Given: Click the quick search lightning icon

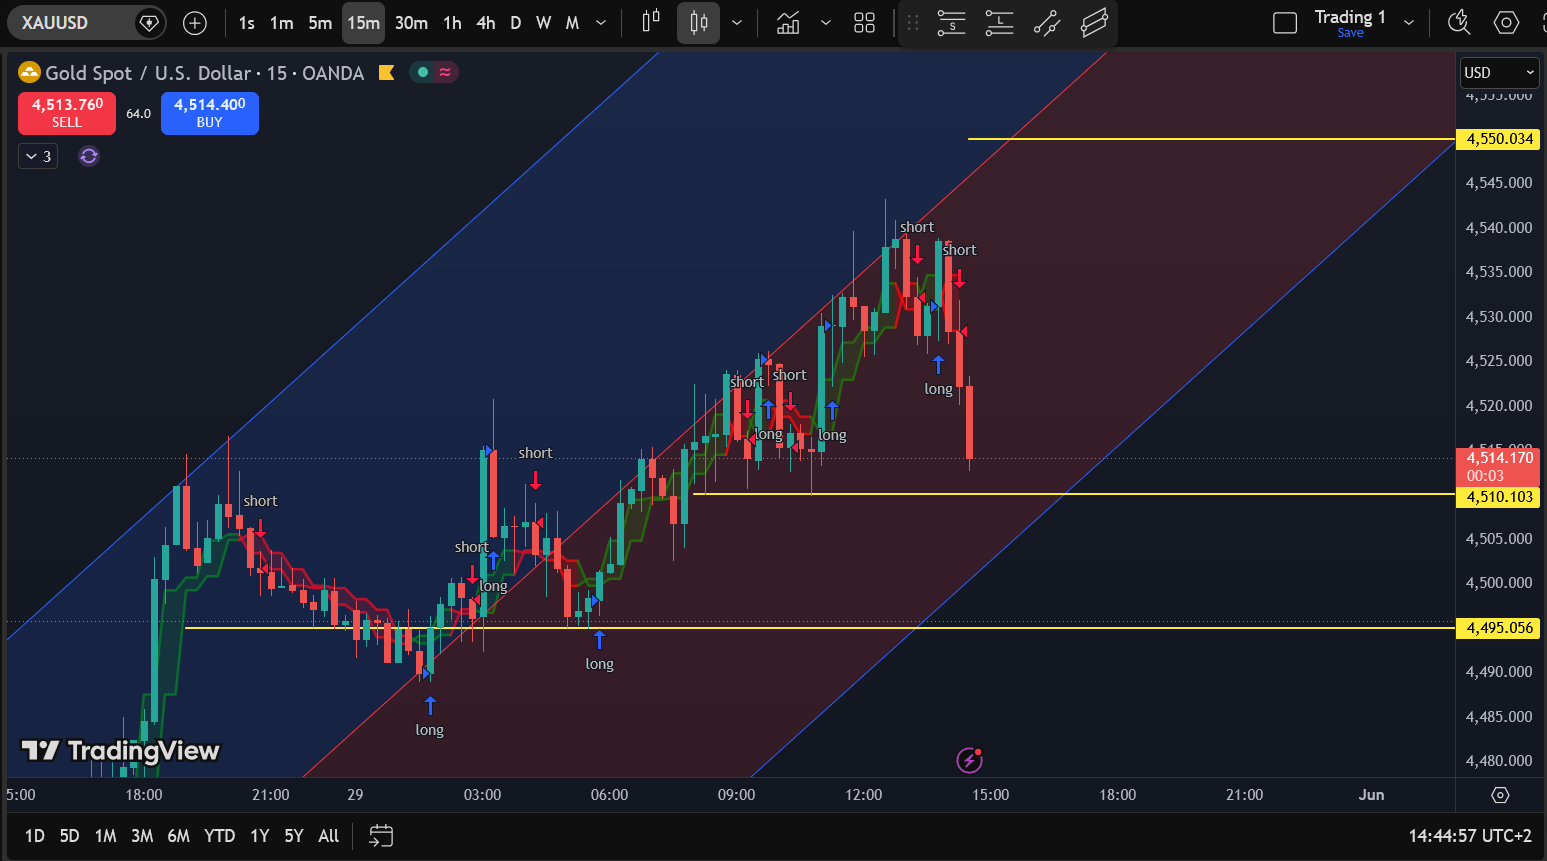Looking at the screenshot, I should [x=1459, y=22].
